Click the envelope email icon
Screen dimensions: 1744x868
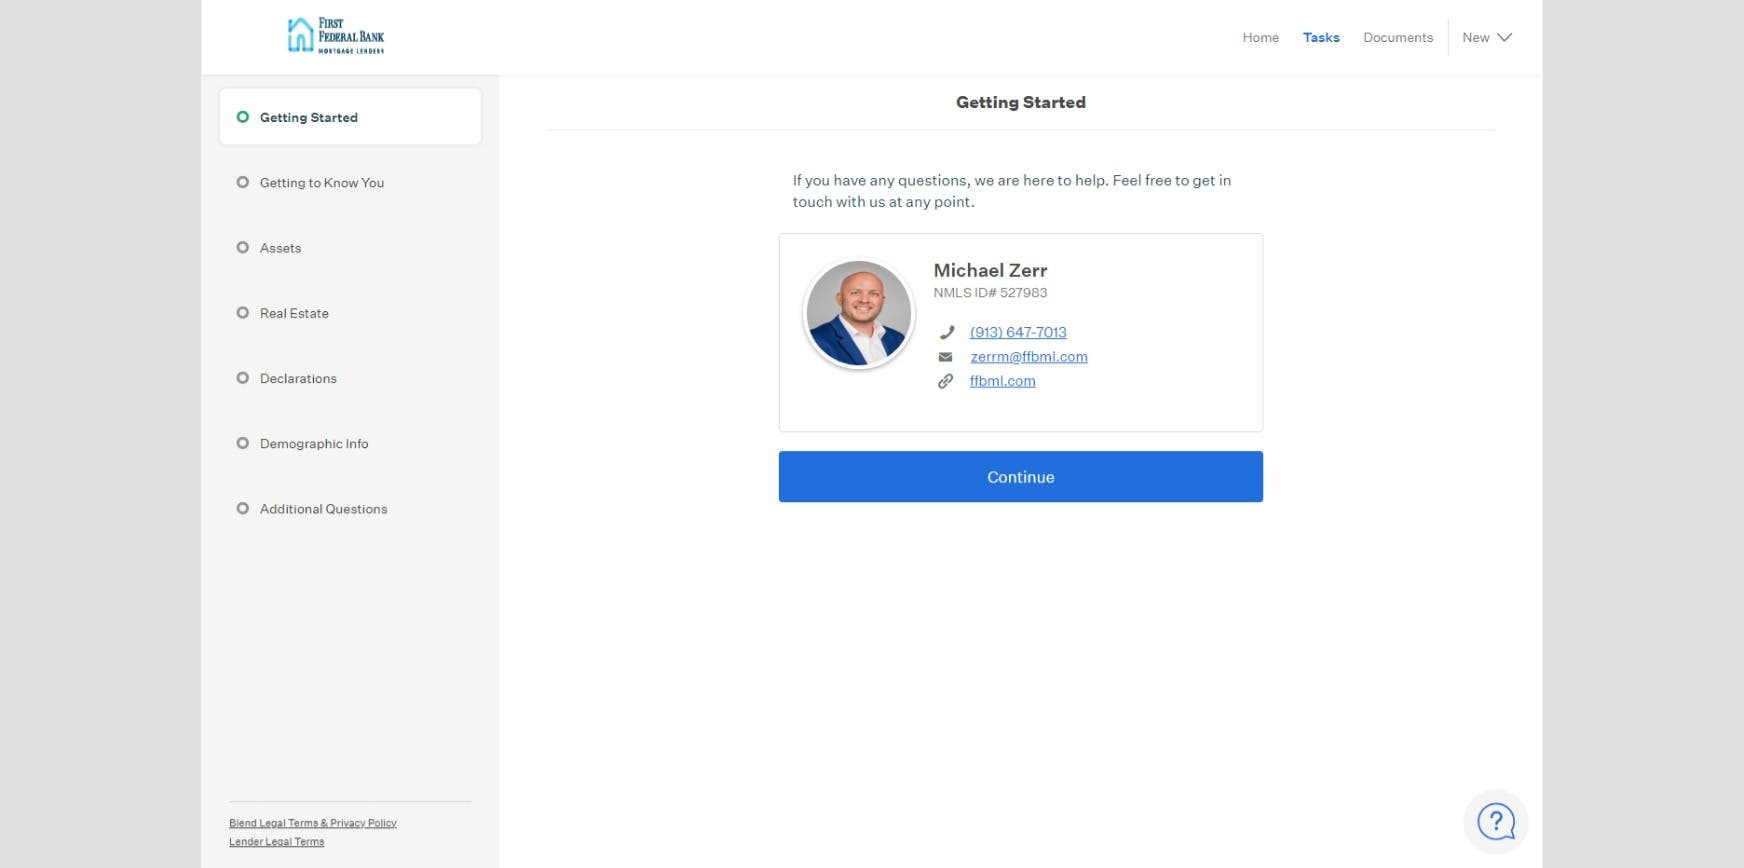(945, 357)
